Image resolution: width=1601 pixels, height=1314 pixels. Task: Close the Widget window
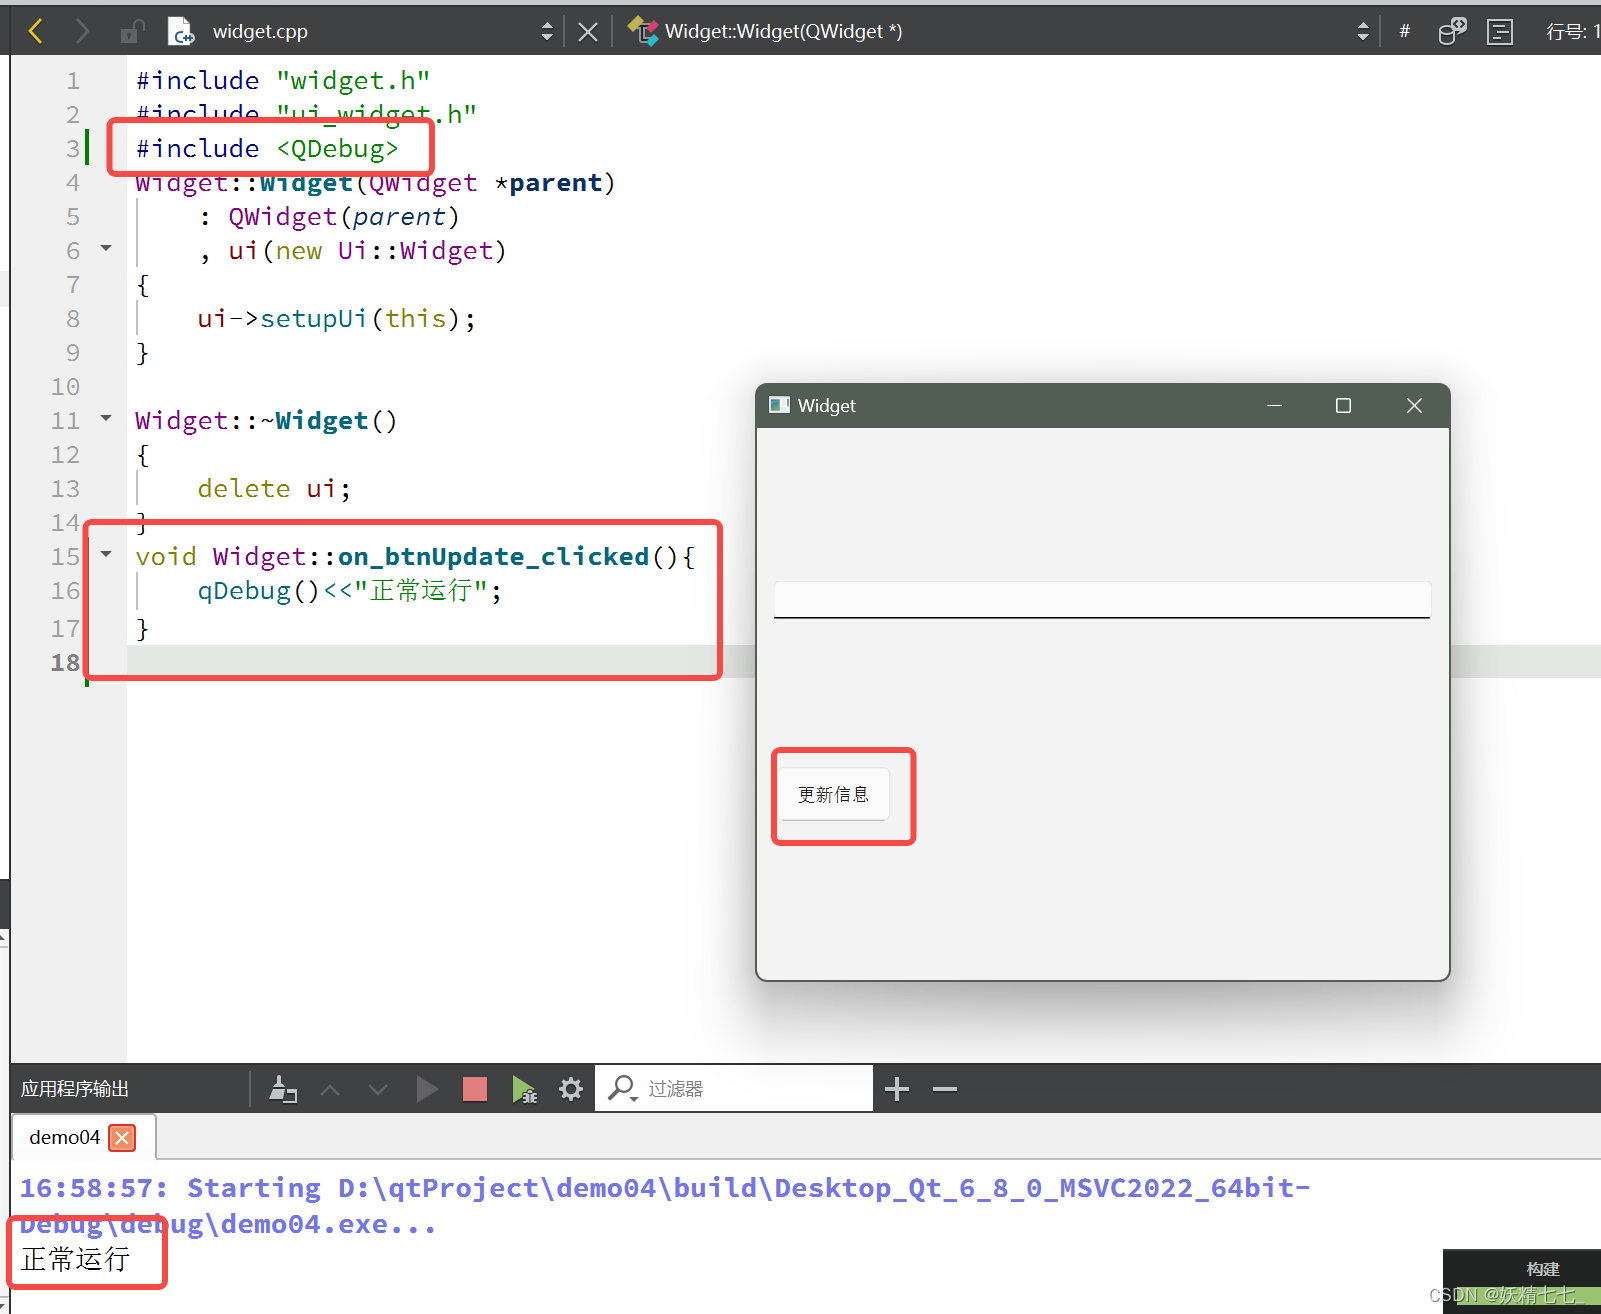tap(1414, 405)
